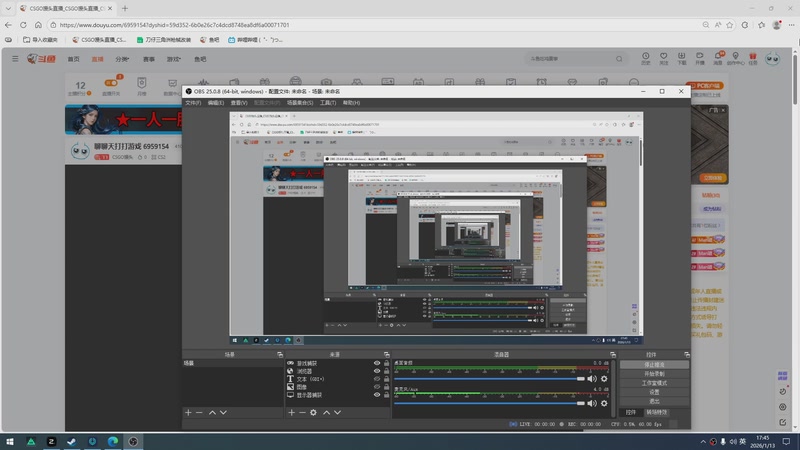Image resolution: width=800 pixels, height=450 pixels.
Task: Lock the 浏览器 source
Action: [386, 371]
